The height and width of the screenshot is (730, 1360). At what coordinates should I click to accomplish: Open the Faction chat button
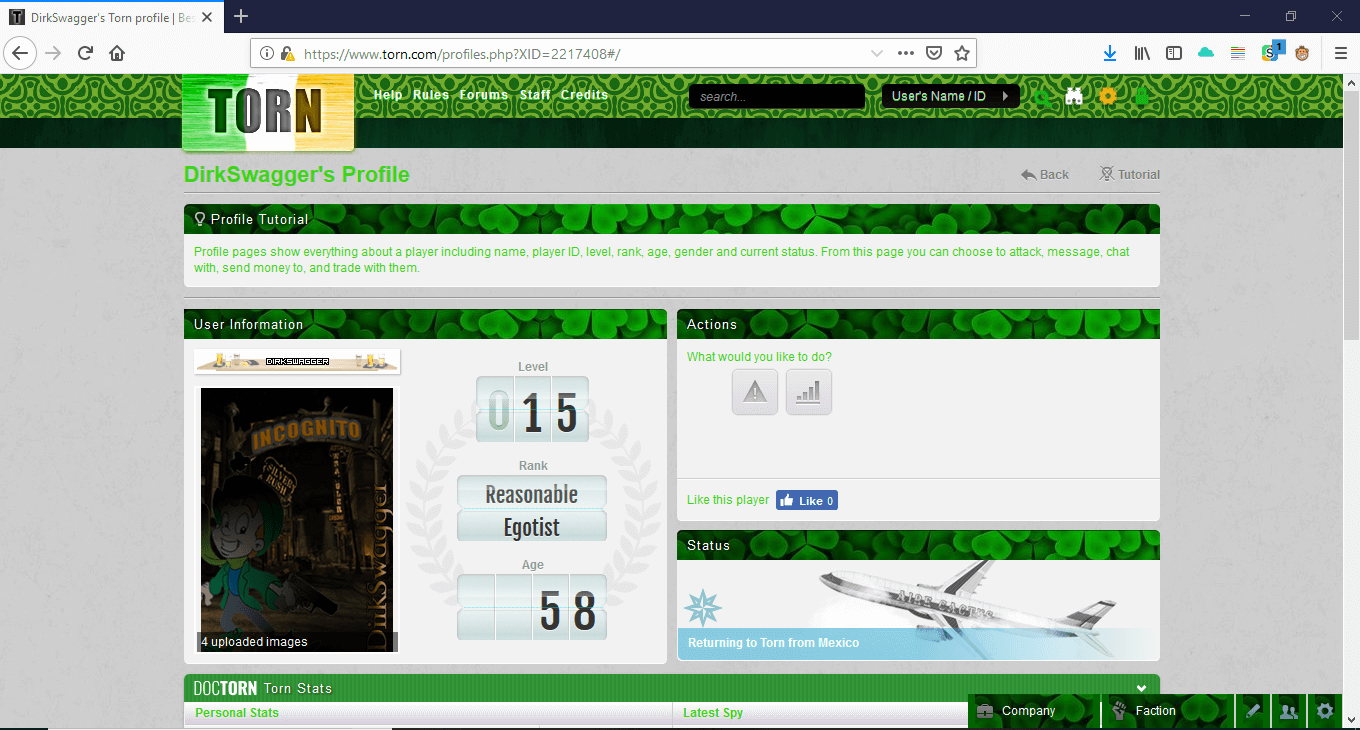1168,711
